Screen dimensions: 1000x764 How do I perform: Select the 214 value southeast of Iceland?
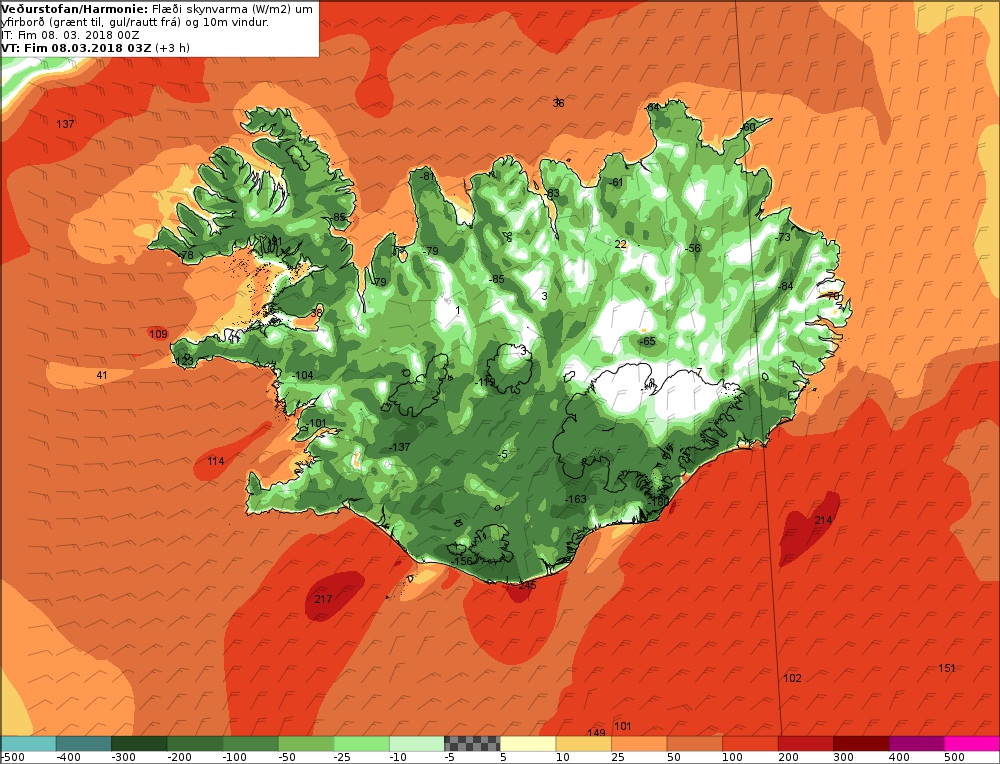click(823, 520)
